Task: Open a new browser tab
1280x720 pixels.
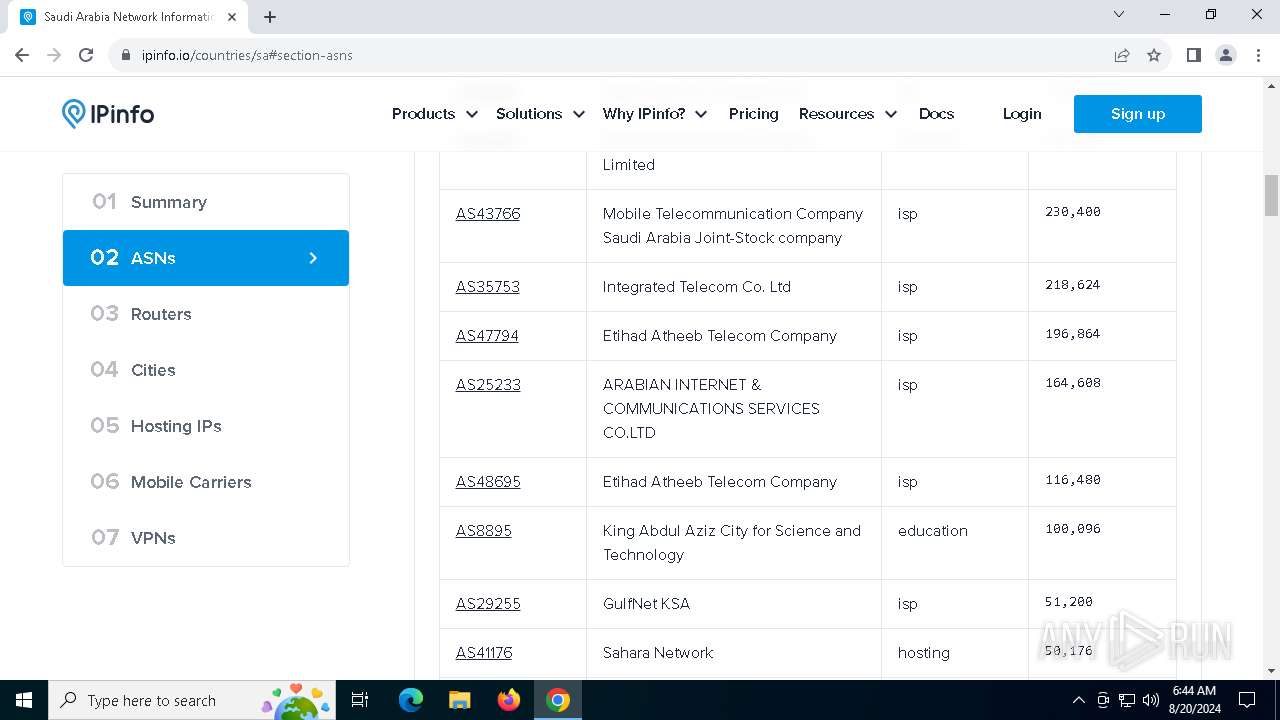Action: (x=270, y=17)
